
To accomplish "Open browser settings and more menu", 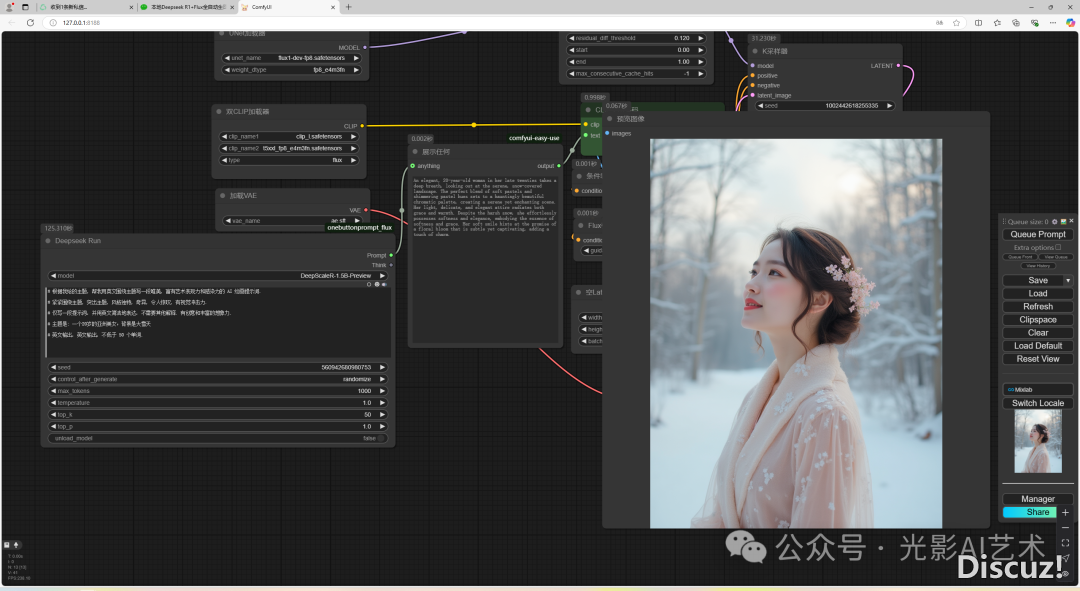I will [1052, 23].
